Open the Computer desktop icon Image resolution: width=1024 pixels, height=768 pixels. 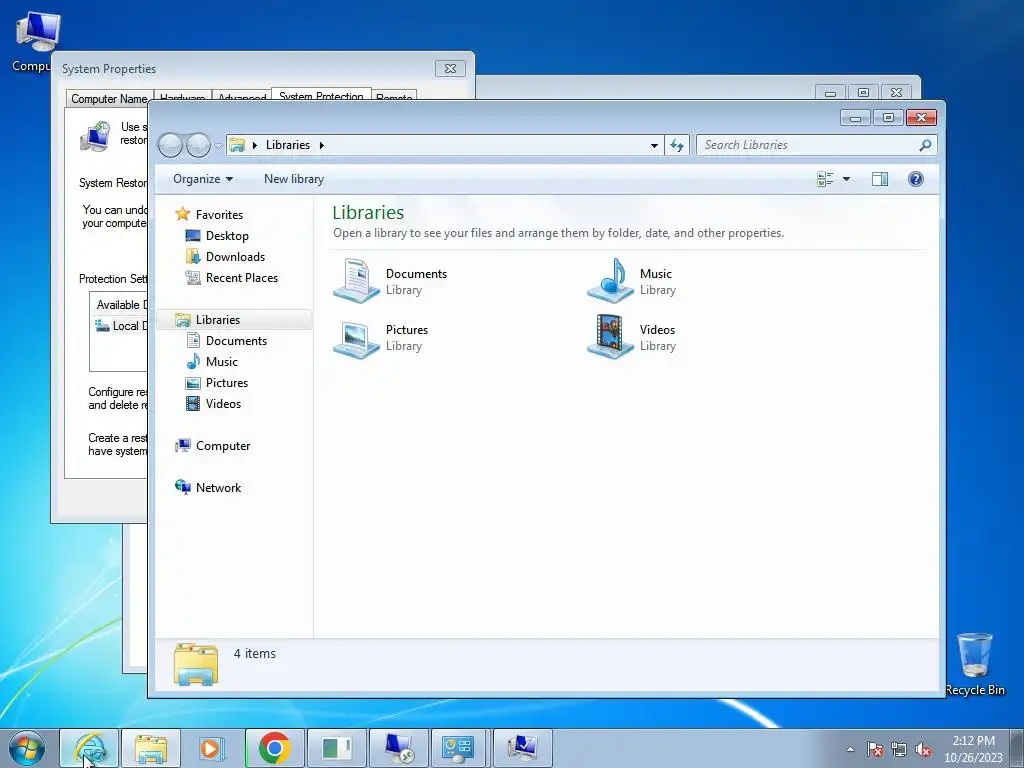point(36,41)
